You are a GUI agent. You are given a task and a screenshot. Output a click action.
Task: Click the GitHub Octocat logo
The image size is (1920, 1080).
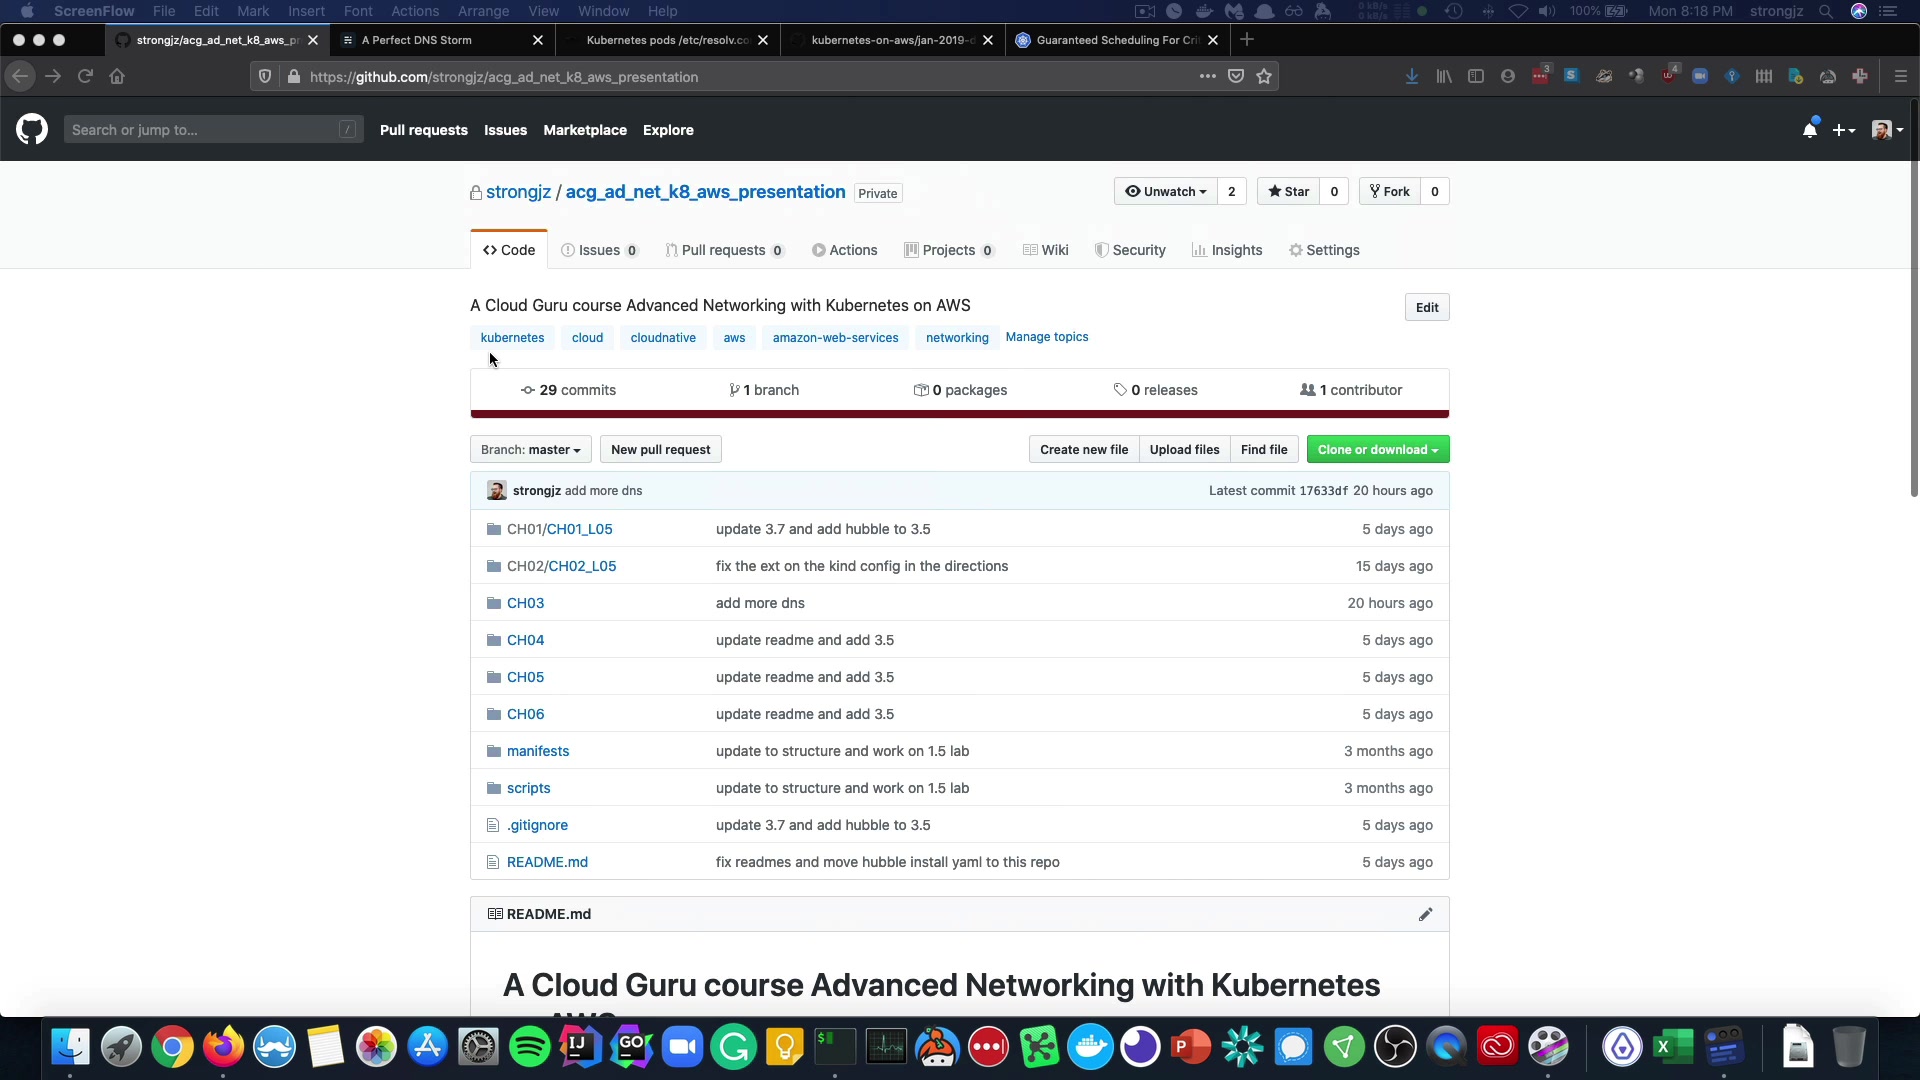pos(32,130)
